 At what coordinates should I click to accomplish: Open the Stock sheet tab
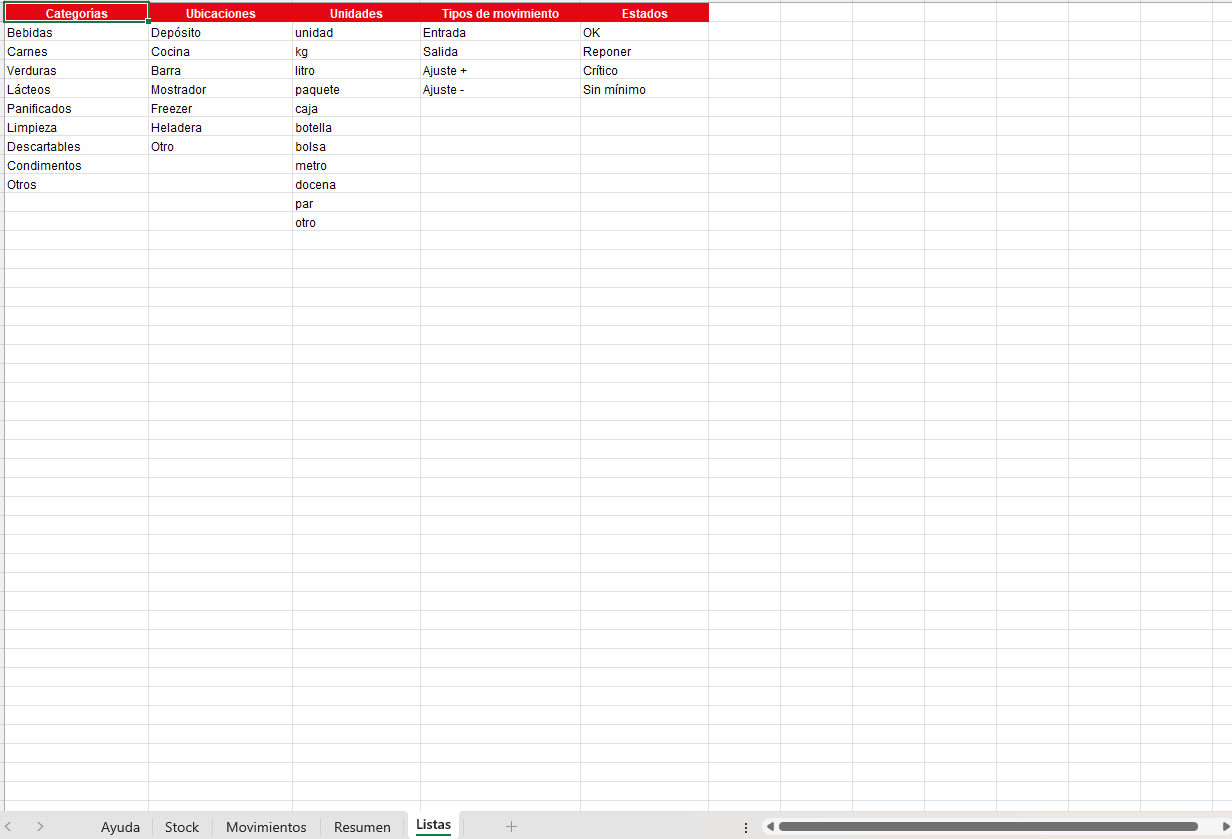[182, 827]
